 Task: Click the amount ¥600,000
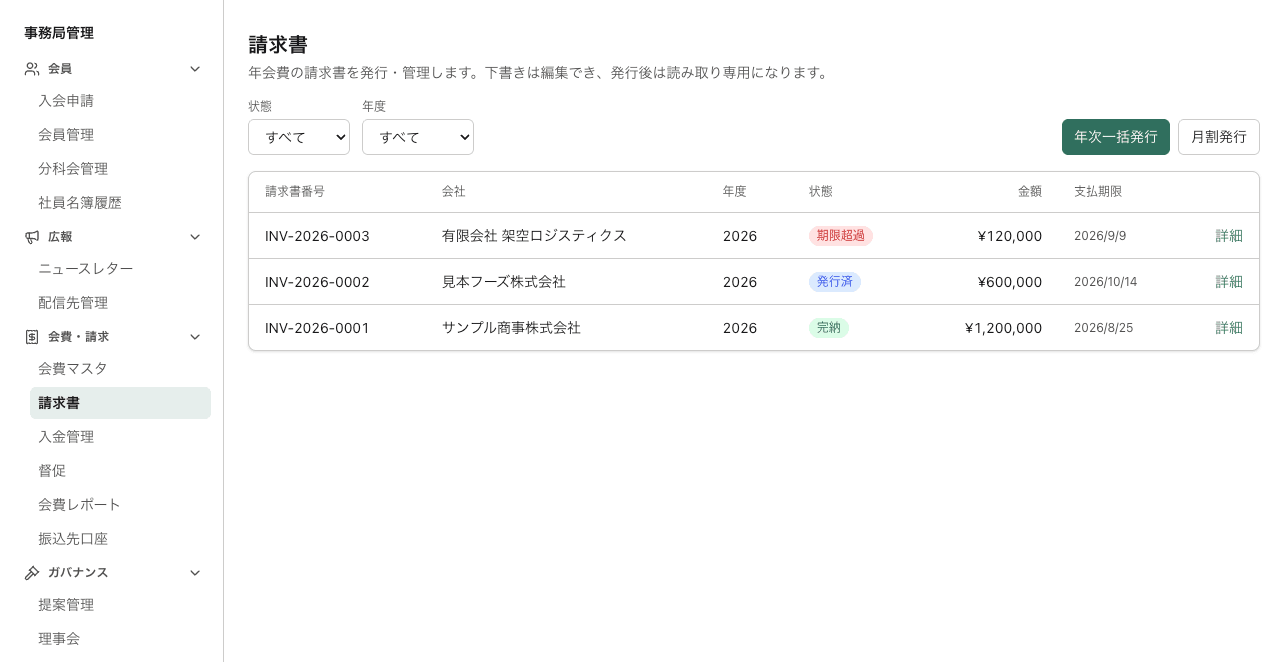tap(1010, 282)
